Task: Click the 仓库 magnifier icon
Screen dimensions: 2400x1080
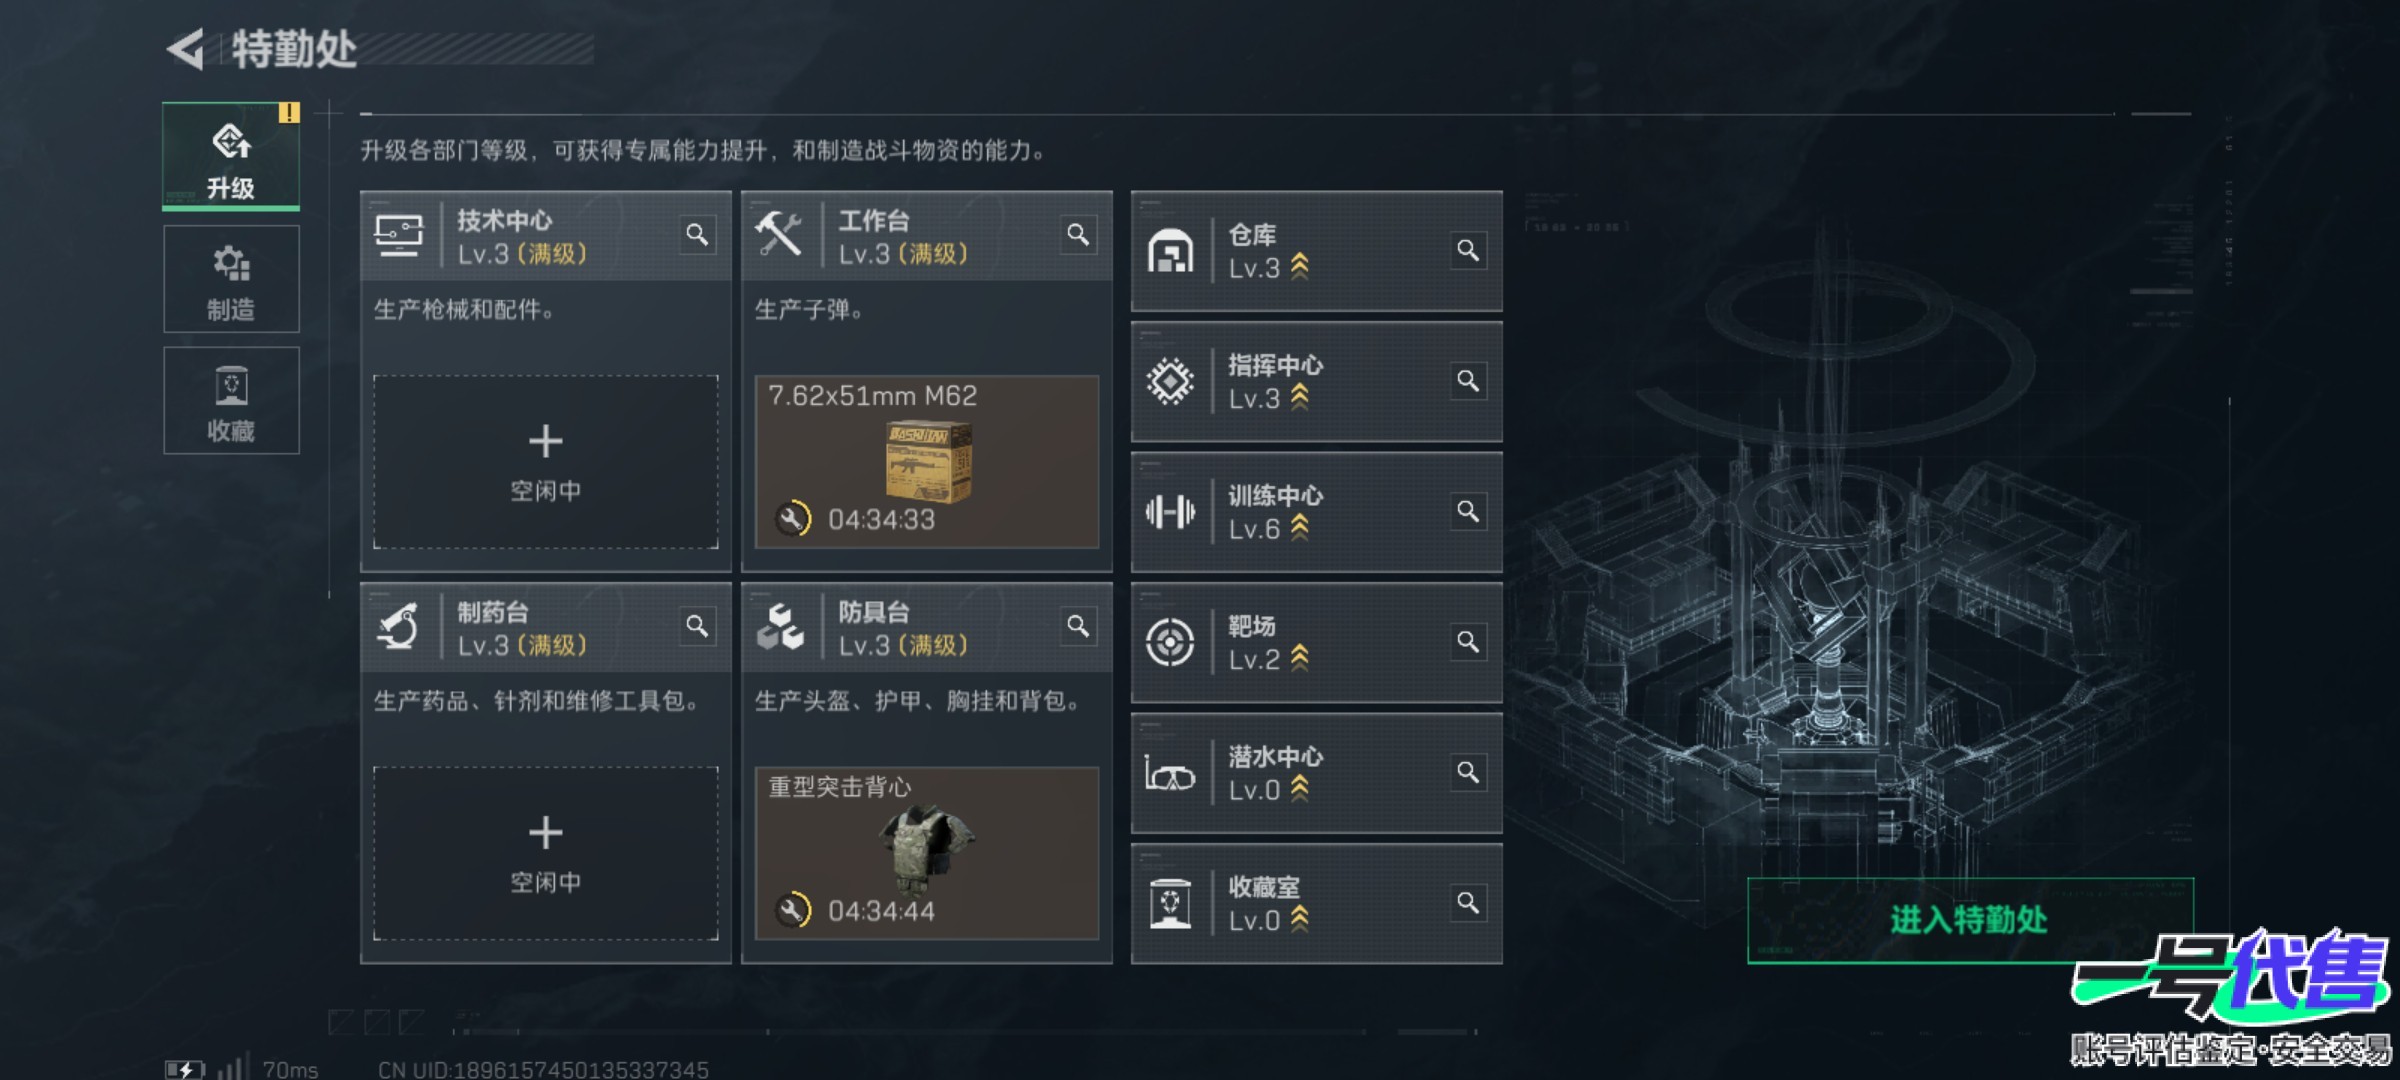Action: click(1468, 250)
